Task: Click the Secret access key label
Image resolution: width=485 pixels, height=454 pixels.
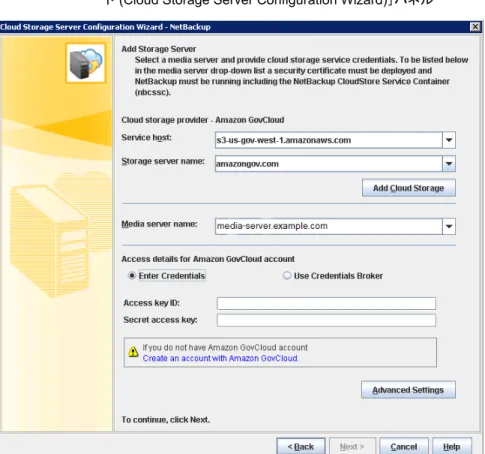Action: [160, 320]
